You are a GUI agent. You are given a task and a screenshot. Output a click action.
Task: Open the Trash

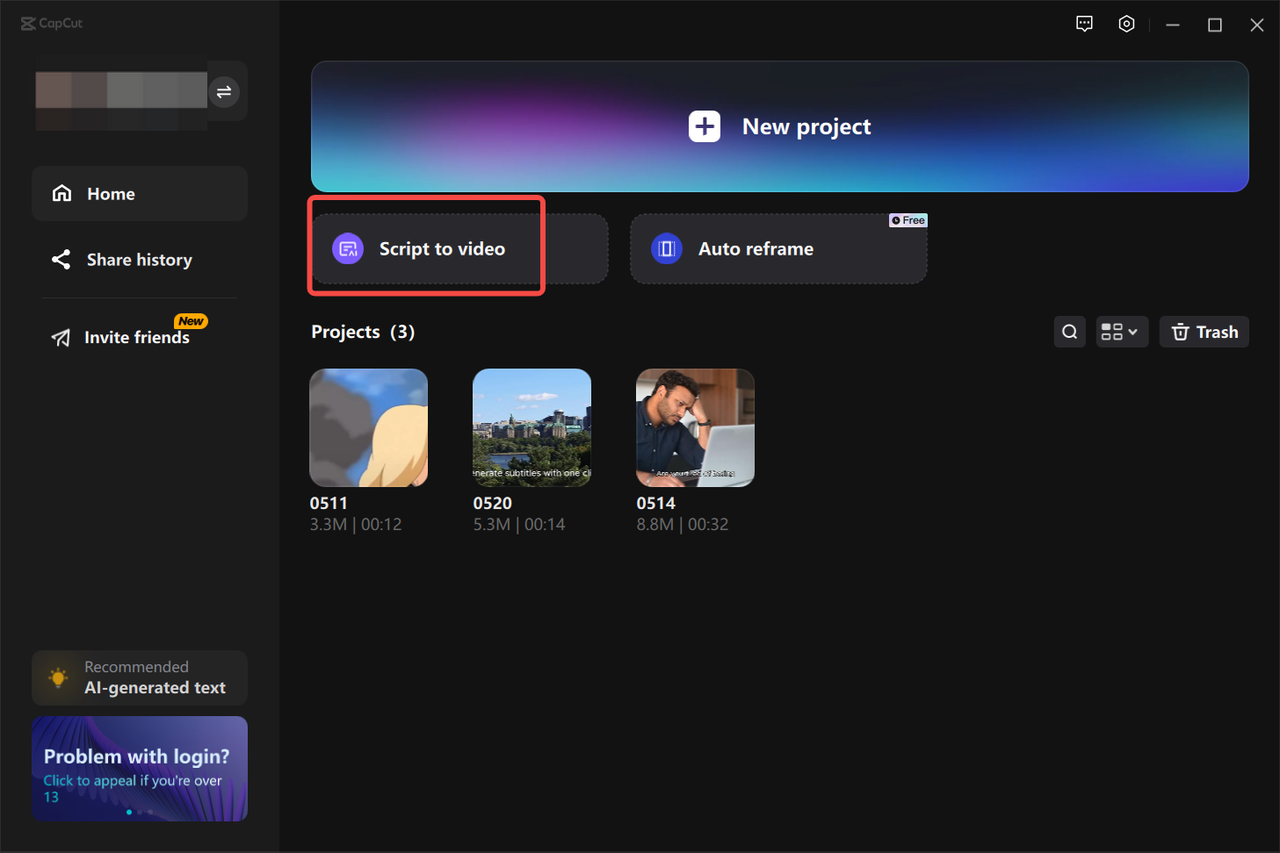pyautogui.click(x=1204, y=331)
